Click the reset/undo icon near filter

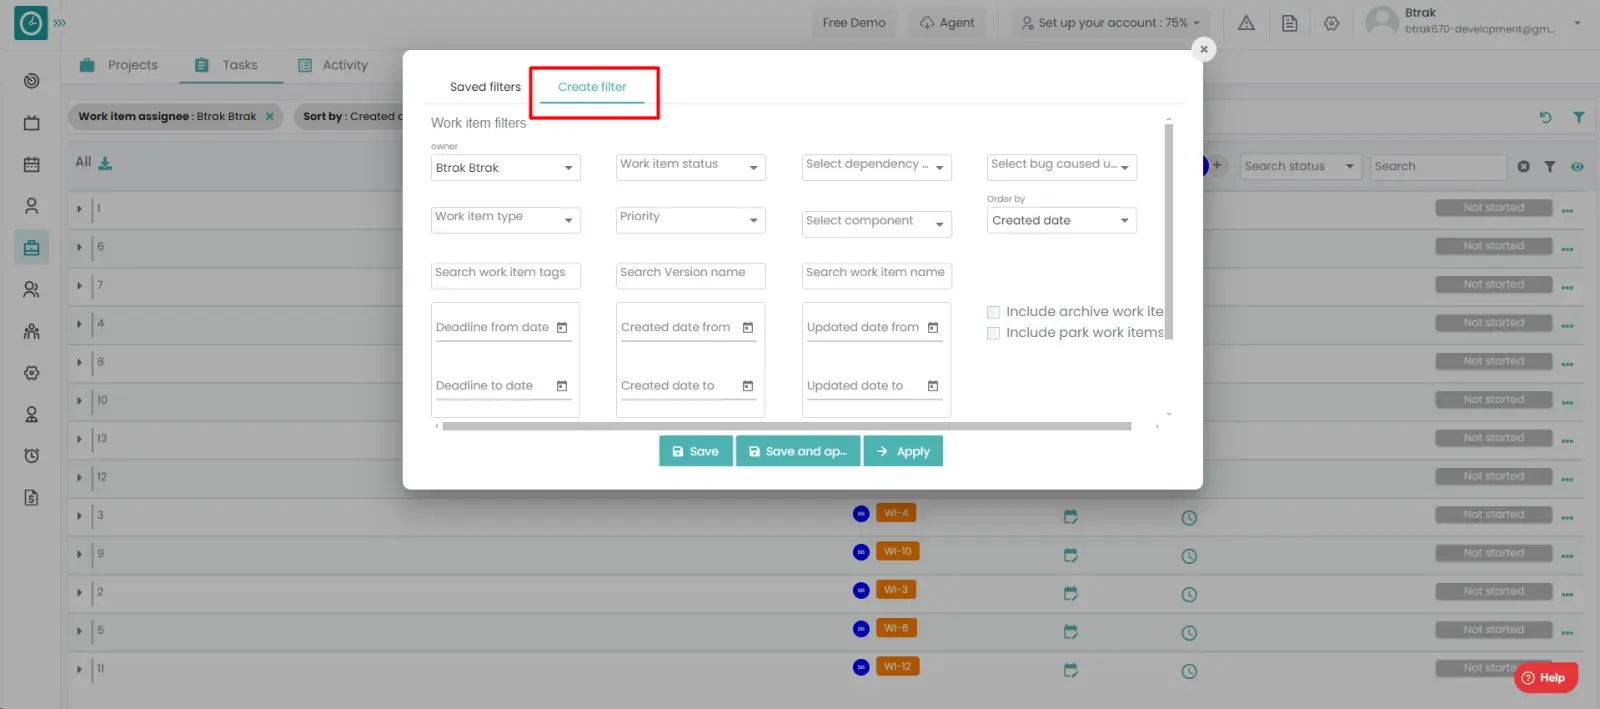[1545, 117]
